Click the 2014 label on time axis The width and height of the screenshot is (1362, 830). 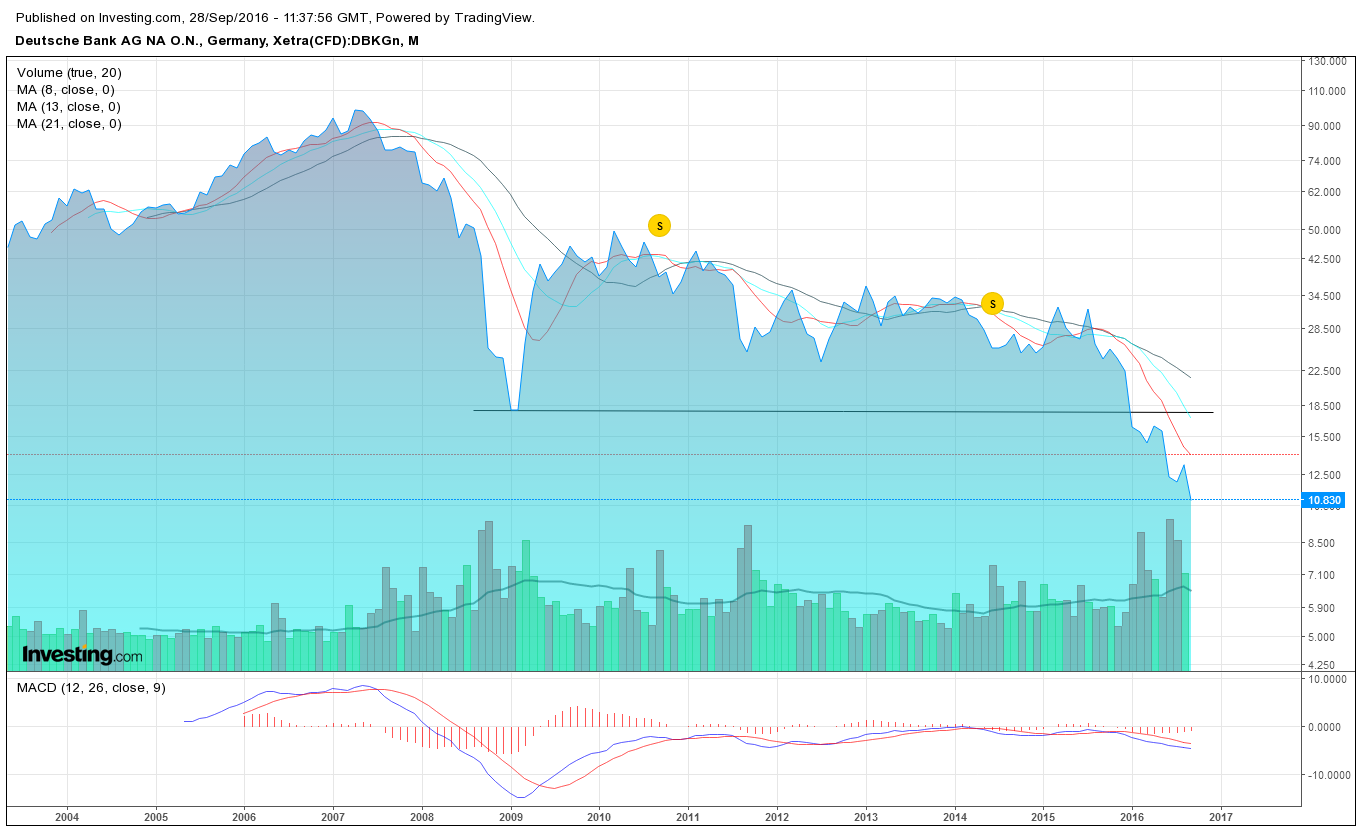click(x=955, y=818)
